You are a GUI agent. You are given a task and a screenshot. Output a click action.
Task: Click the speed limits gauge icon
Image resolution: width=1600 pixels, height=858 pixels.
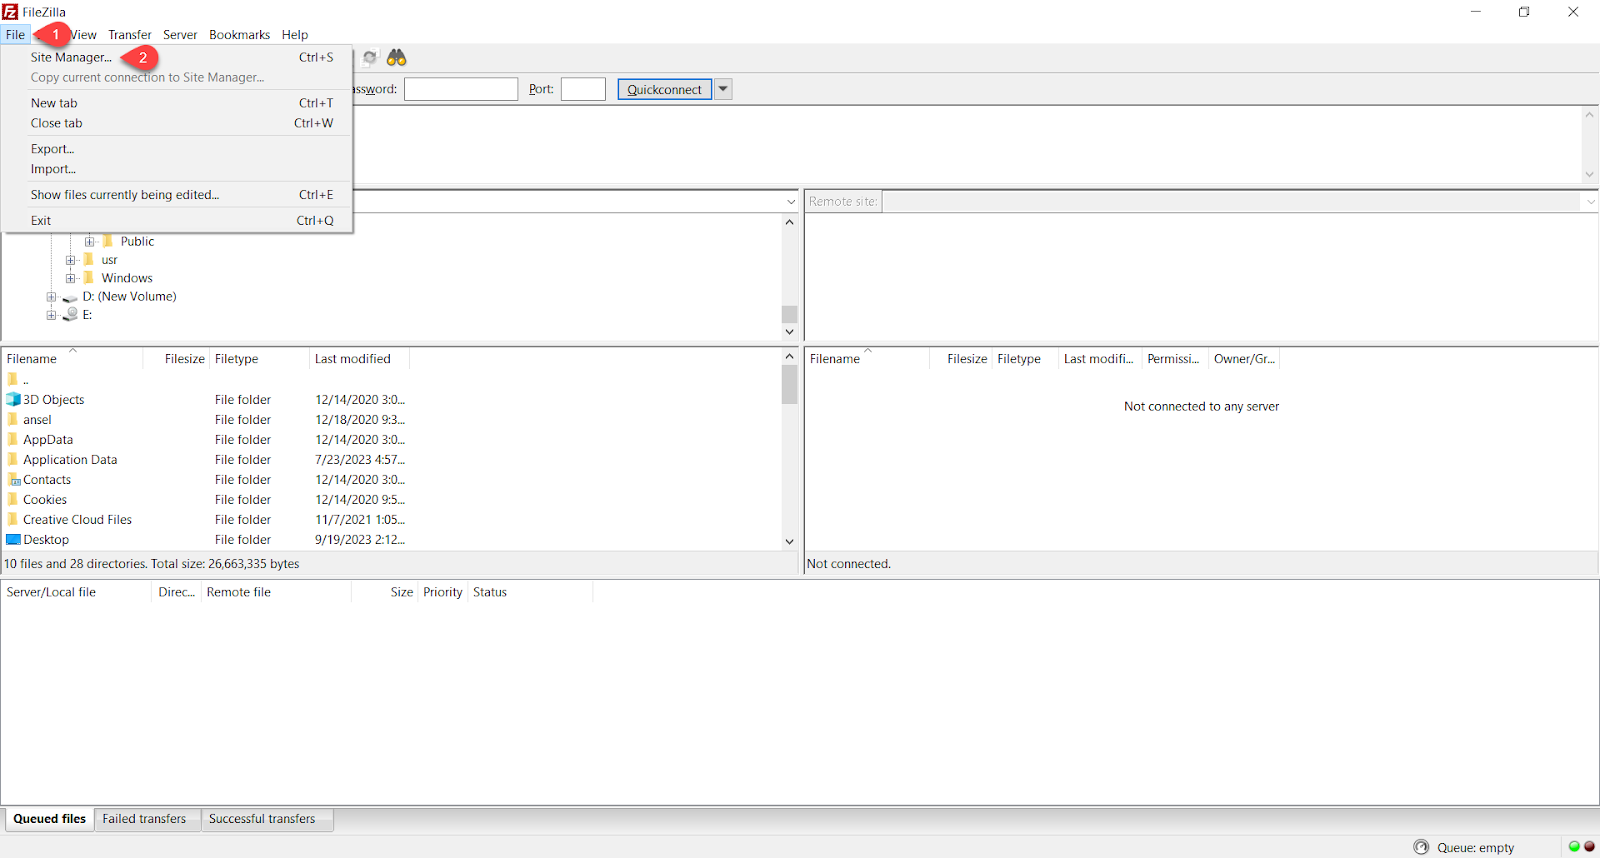click(x=1421, y=847)
